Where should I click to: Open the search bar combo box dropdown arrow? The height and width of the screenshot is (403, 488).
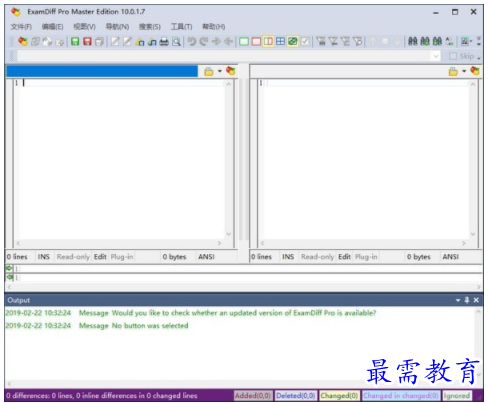tap(436, 56)
